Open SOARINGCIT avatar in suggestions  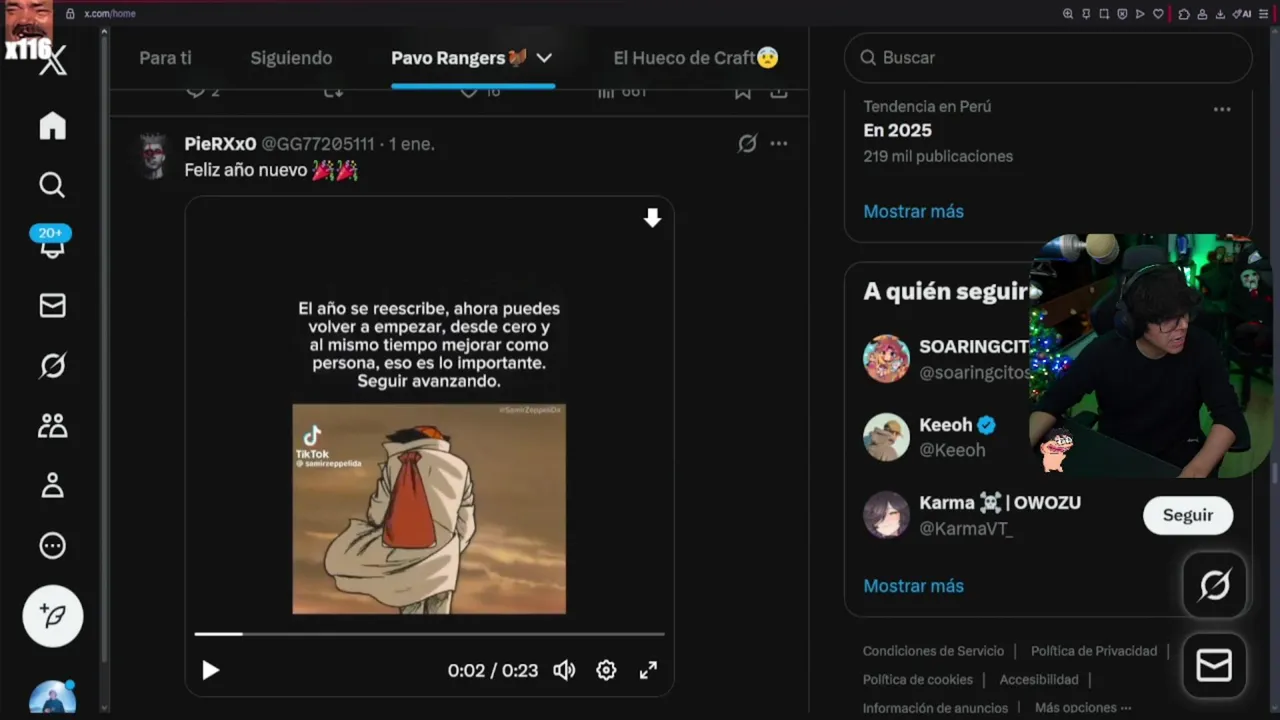886,359
